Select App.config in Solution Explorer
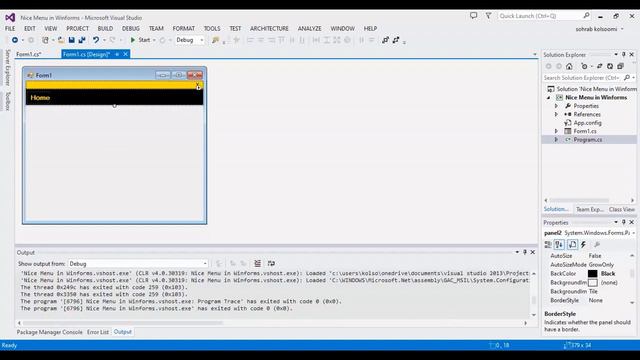This screenshot has height=360, width=640. point(587,123)
